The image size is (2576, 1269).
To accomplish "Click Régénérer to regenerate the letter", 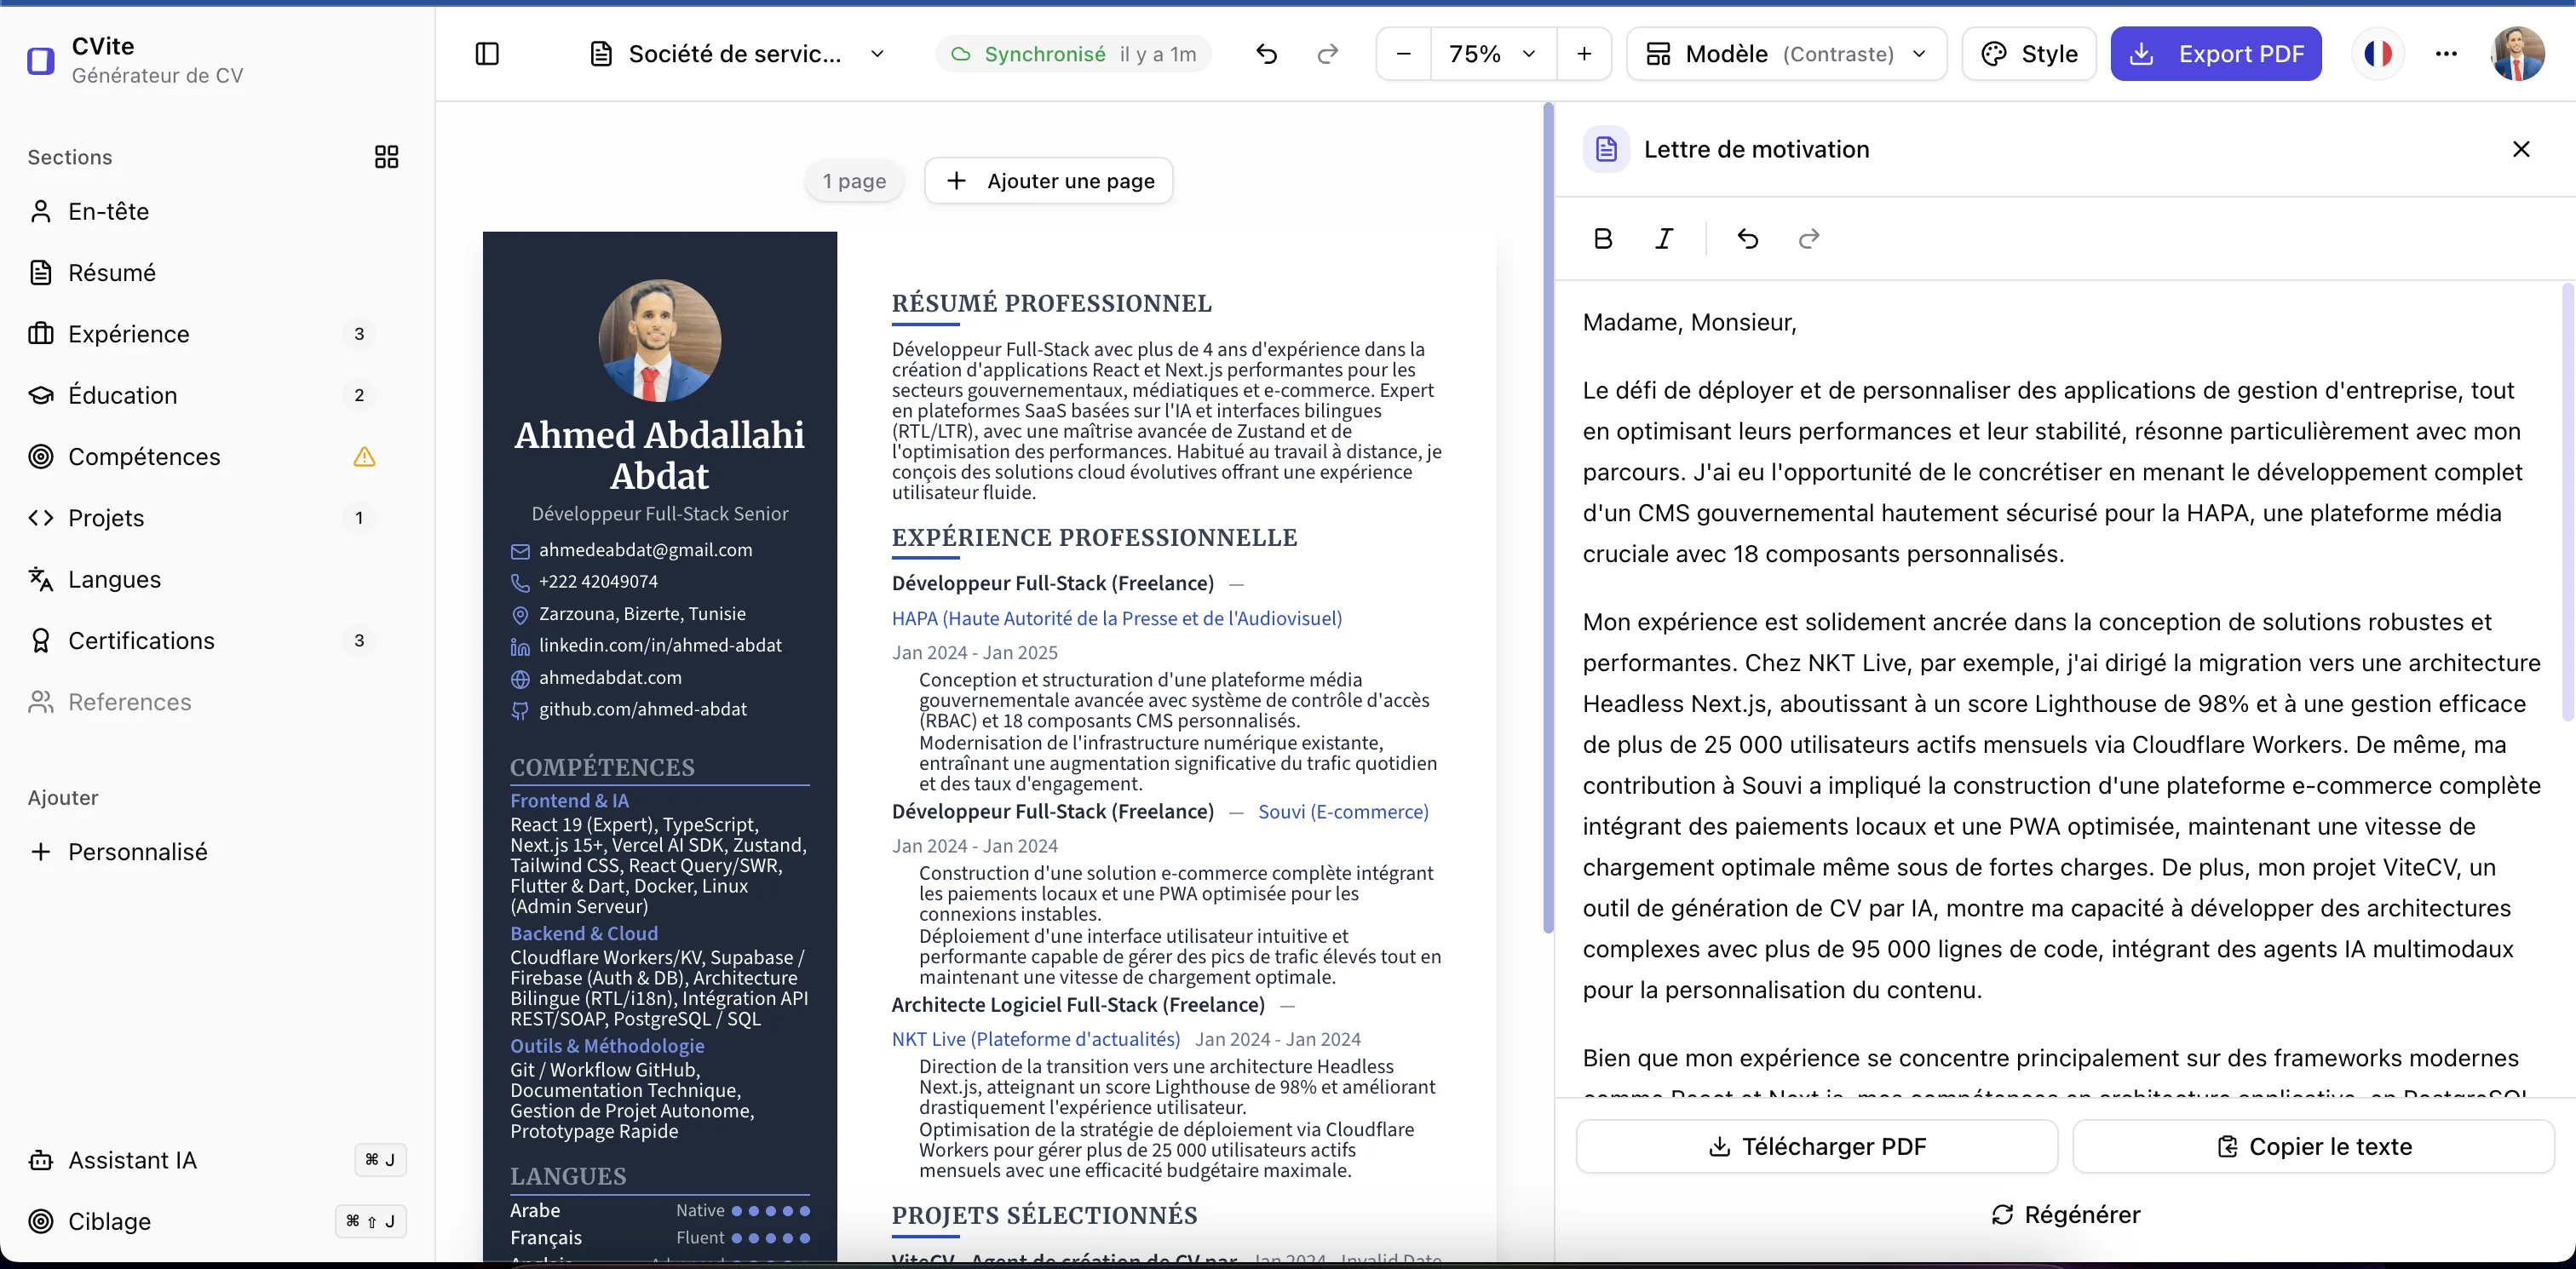I will (x=2065, y=1214).
